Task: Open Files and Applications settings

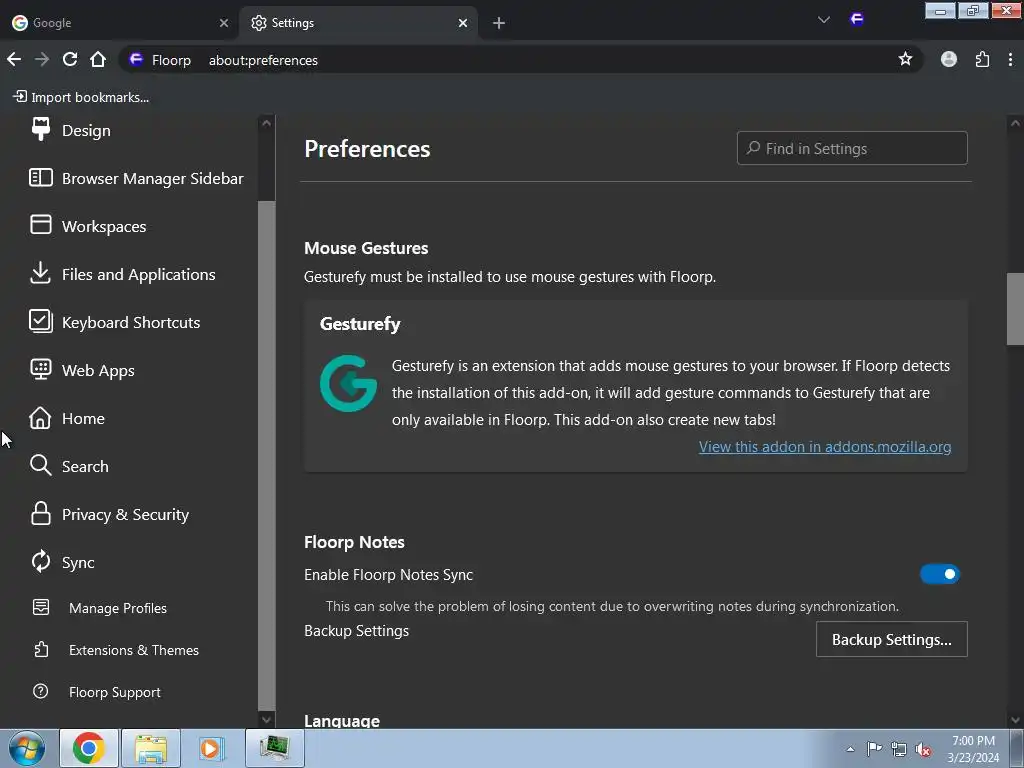Action: 123,274
